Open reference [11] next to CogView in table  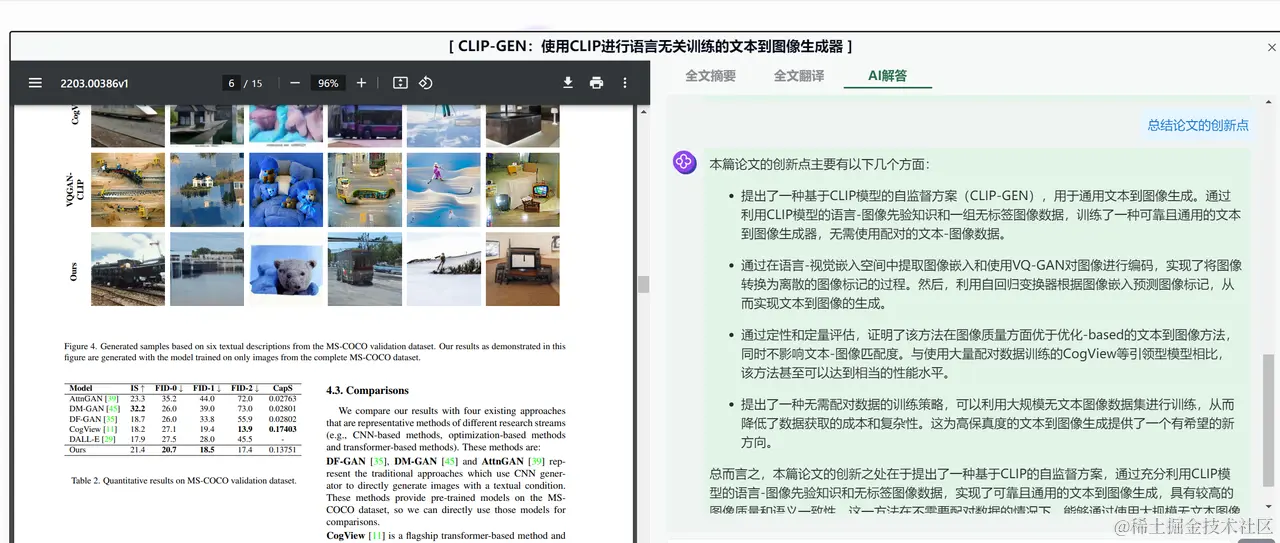[x=110, y=428]
